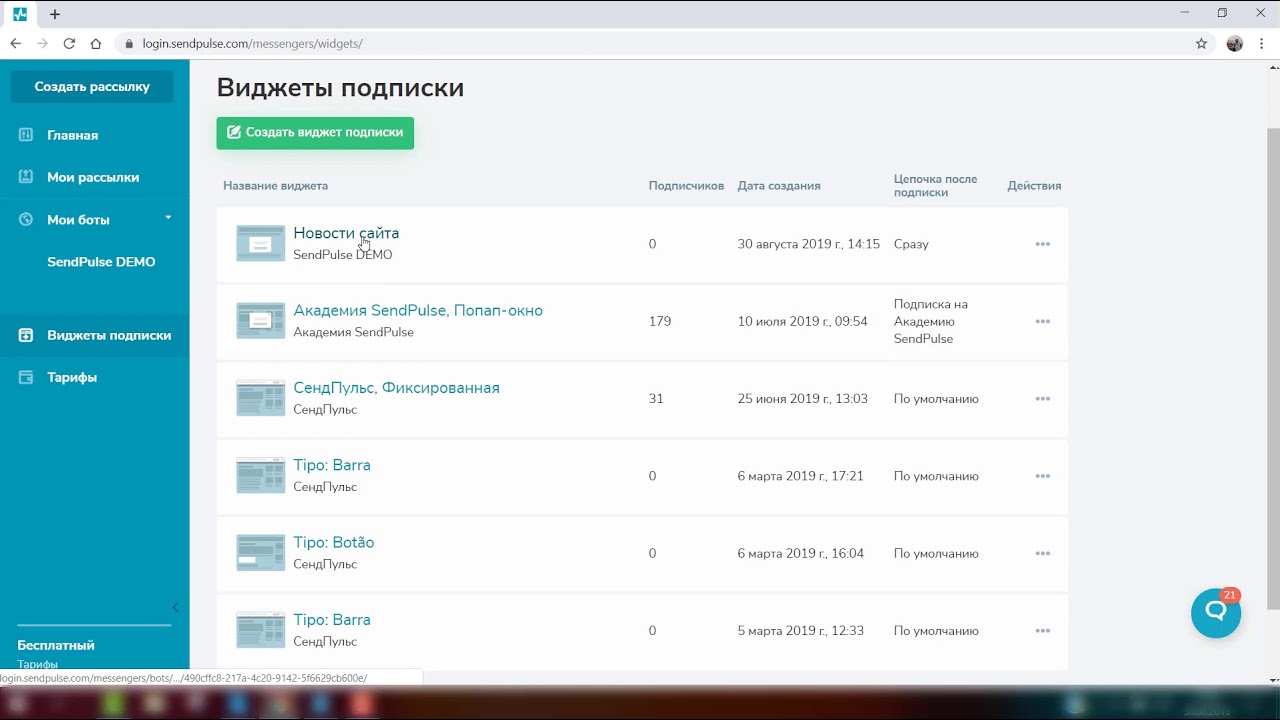
Task: Click the browser address bar URL
Action: click(252, 44)
